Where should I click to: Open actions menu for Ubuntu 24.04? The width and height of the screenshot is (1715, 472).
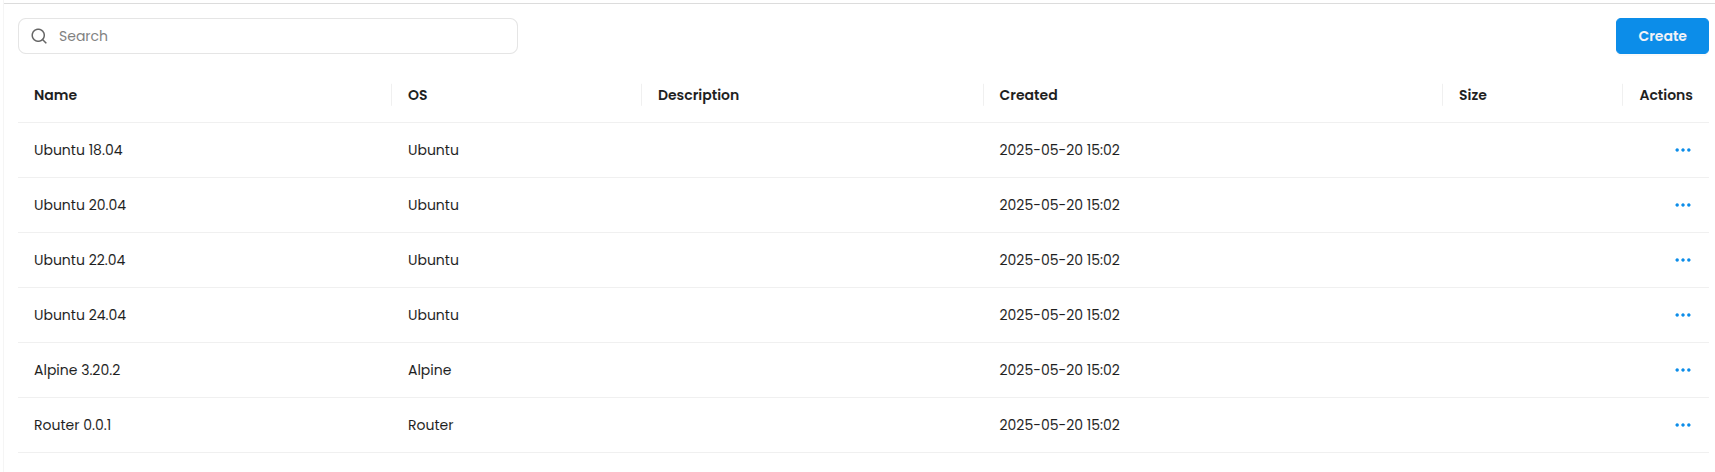click(x=1682, y=315)
